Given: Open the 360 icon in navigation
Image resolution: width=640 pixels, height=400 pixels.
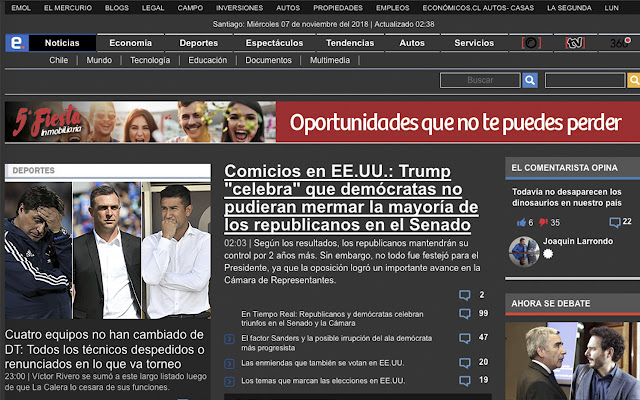Looking at the screenshot, I should [620, 43].
